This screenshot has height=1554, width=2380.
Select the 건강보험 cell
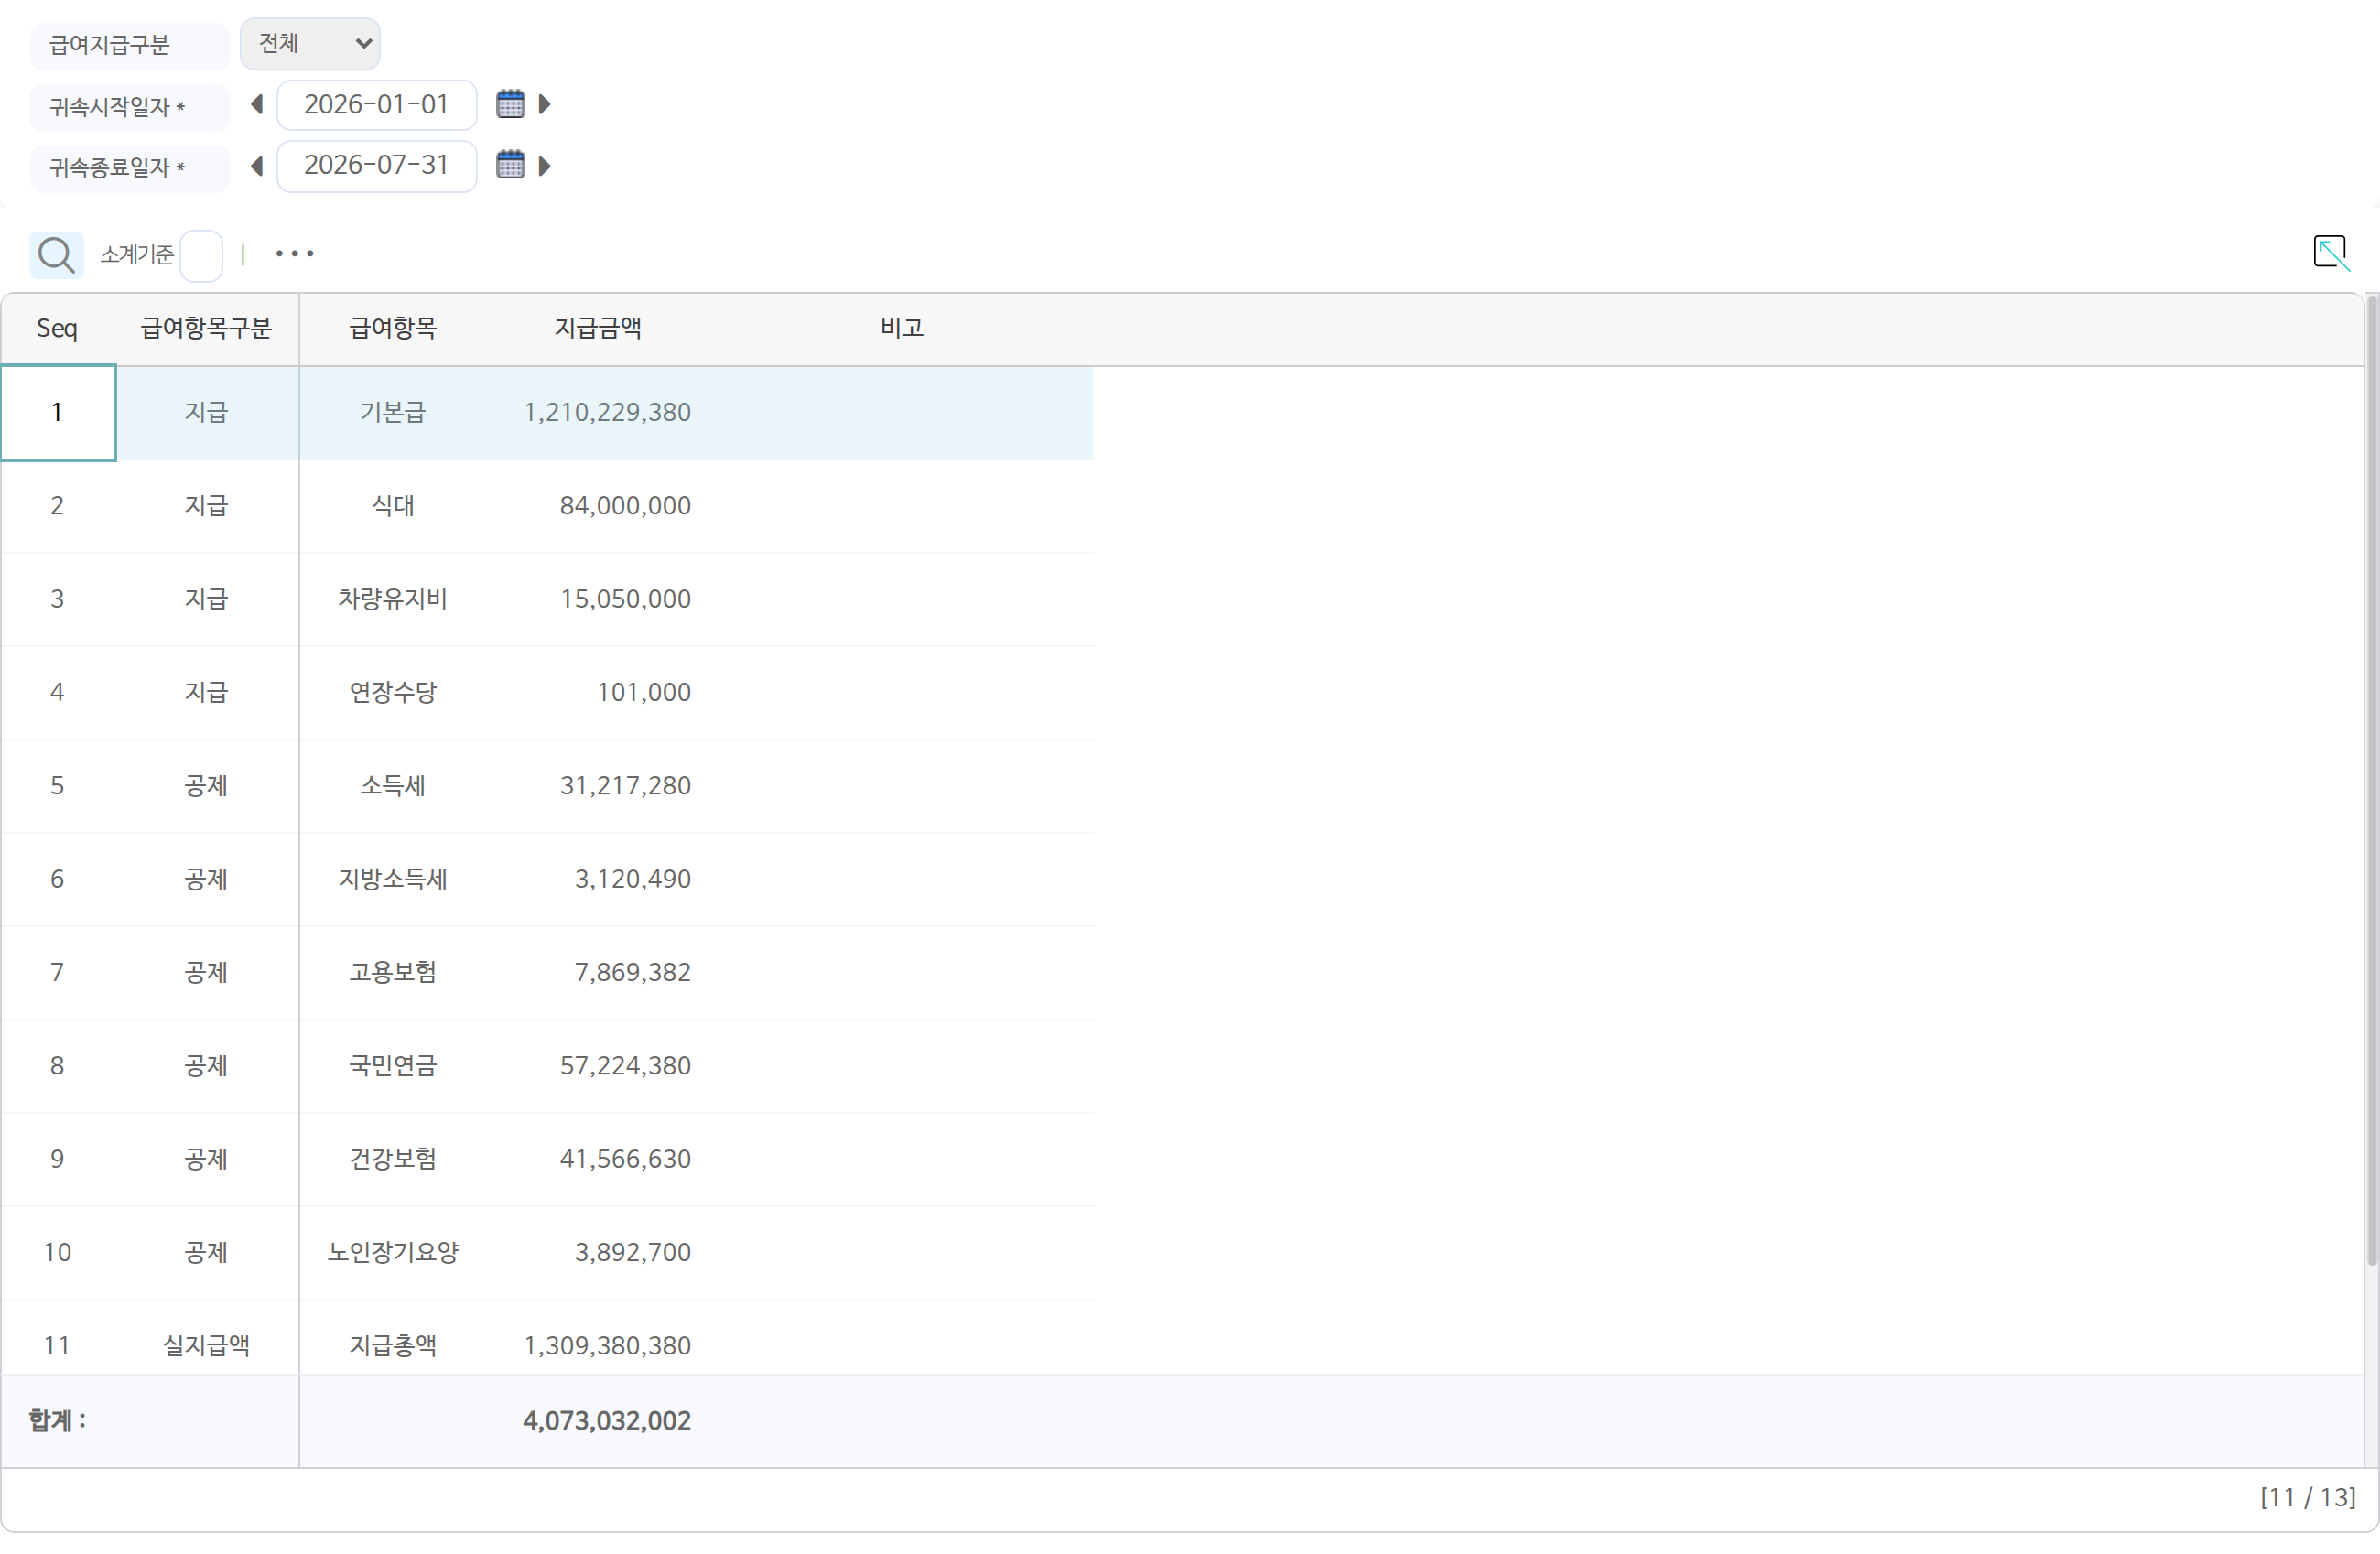(393, 1159)
